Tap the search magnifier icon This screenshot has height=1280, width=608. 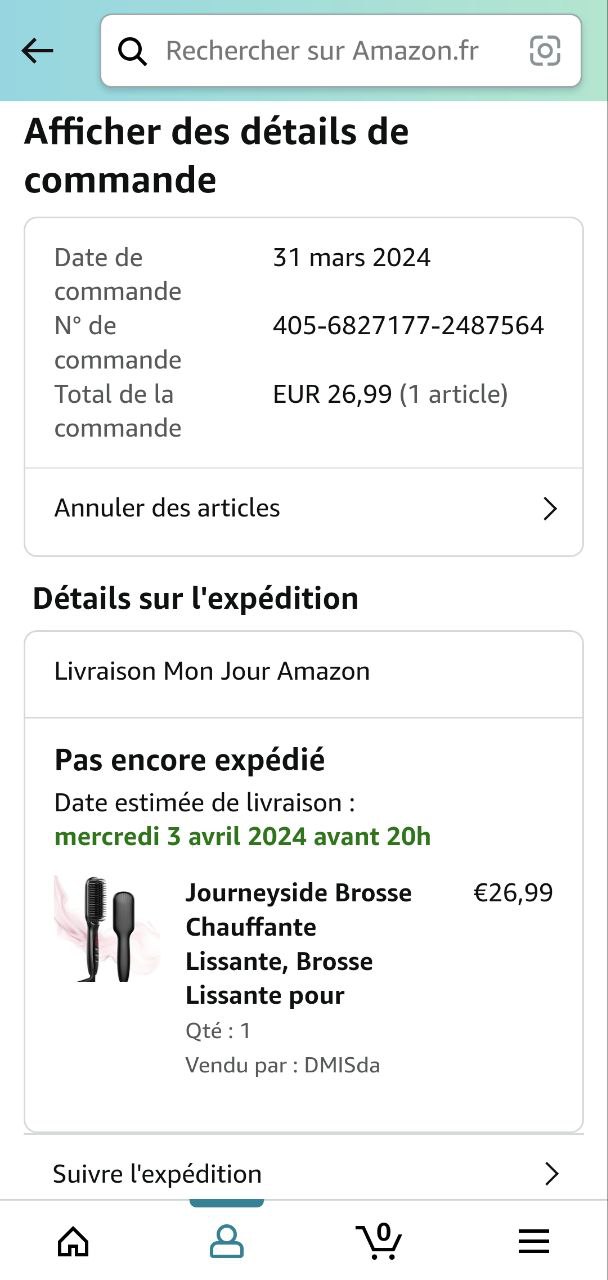point(133,51)
